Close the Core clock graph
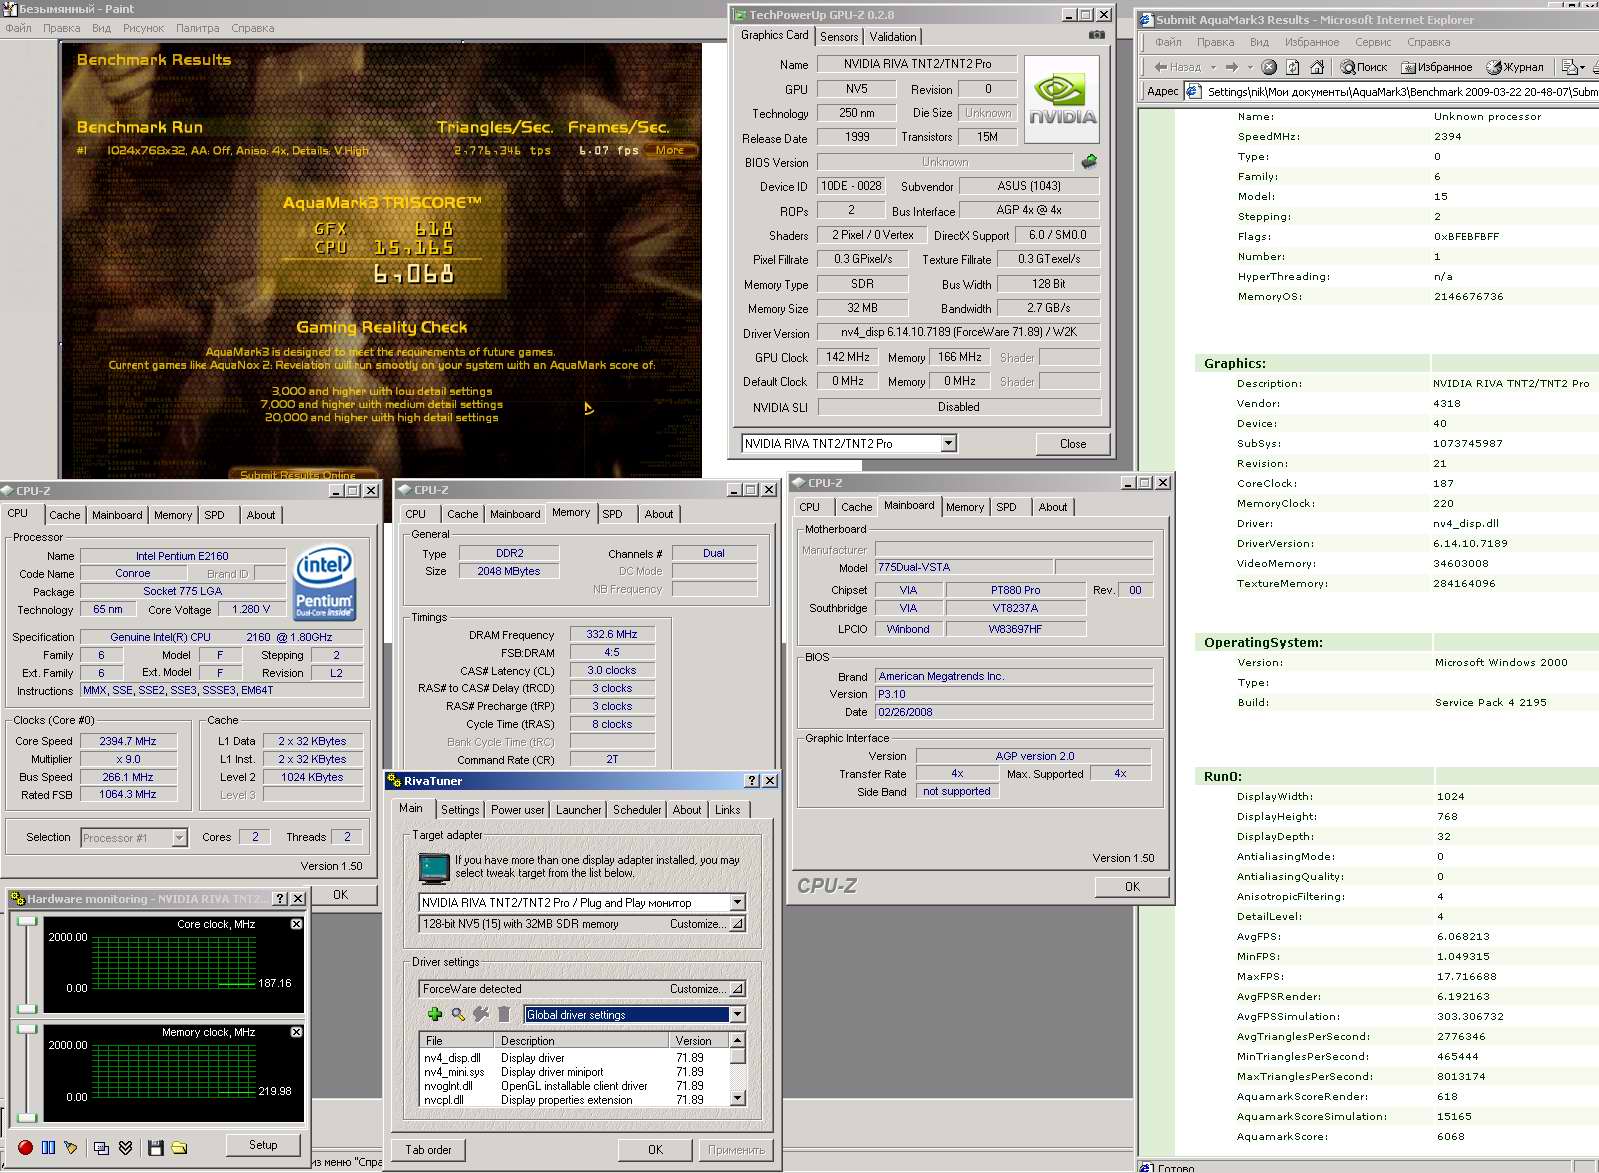Image resolution: width=1599 pixels, height=1173 pixels. (x=296, y=924)
